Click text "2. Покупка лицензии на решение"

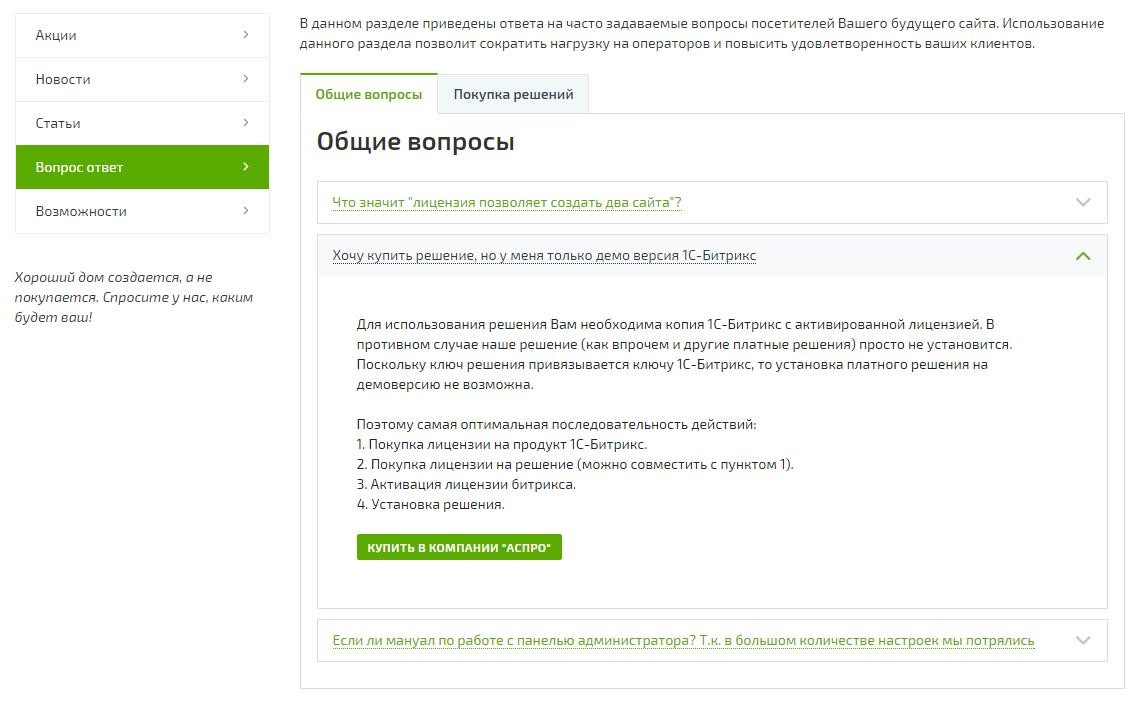(465, 464)
